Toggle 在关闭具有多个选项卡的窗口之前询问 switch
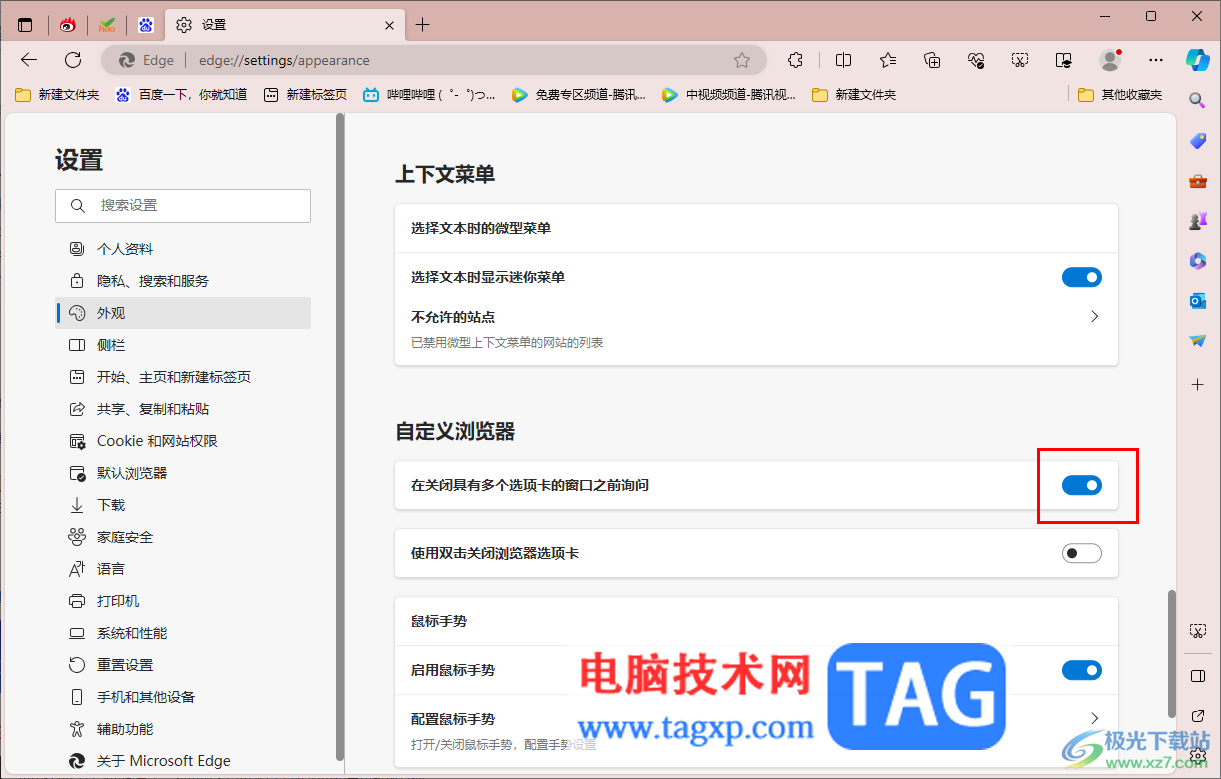Screen dimensions: 1221x779 coord(1081,485)
